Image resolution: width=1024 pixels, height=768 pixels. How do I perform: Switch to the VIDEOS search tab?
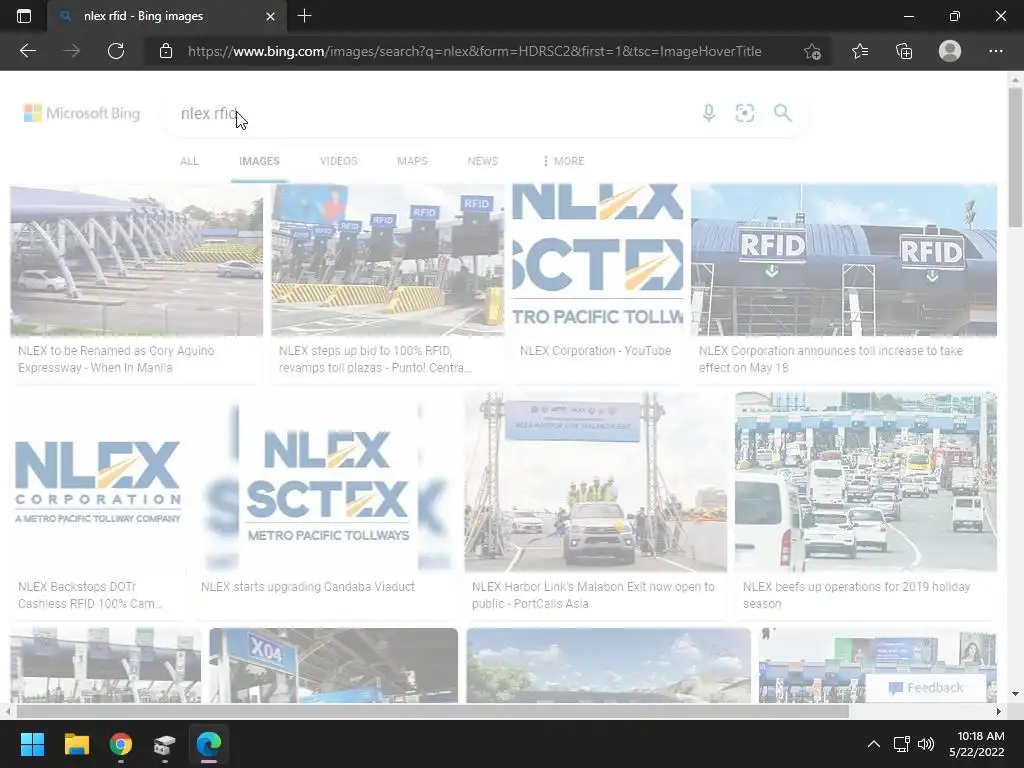338,161
